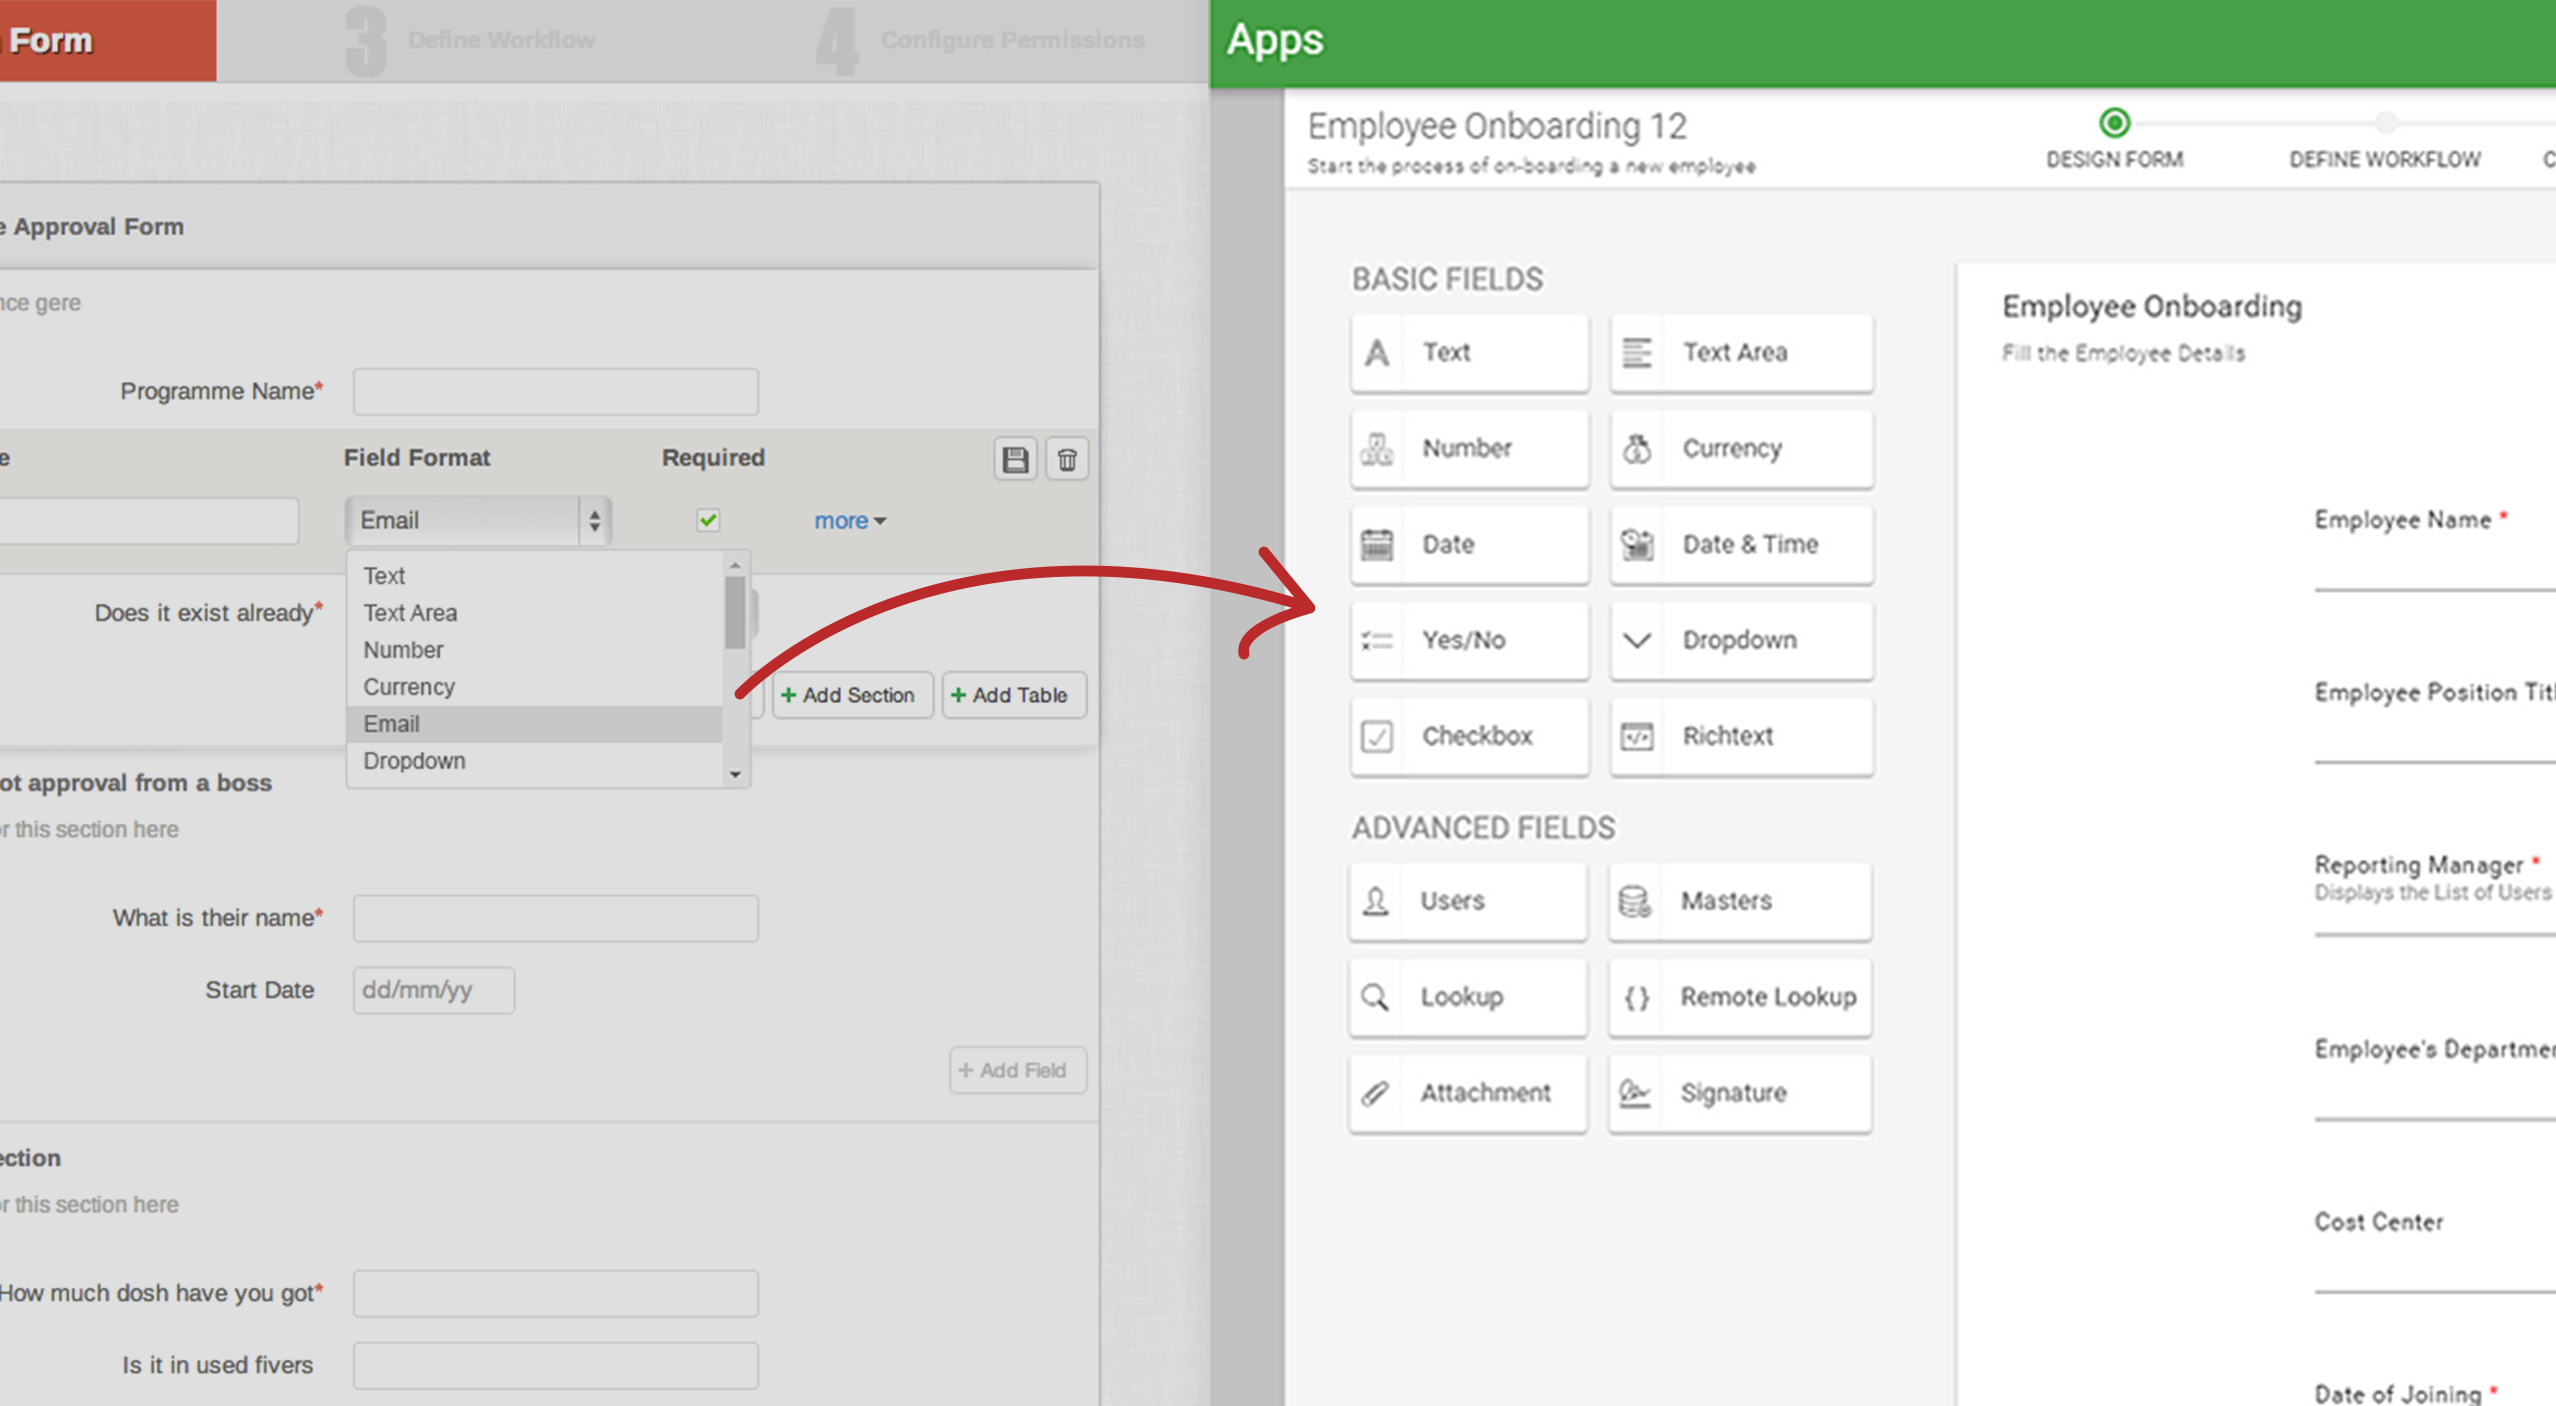
Task: Click format list scroll down arrow
Action: (x=735, y=775)
